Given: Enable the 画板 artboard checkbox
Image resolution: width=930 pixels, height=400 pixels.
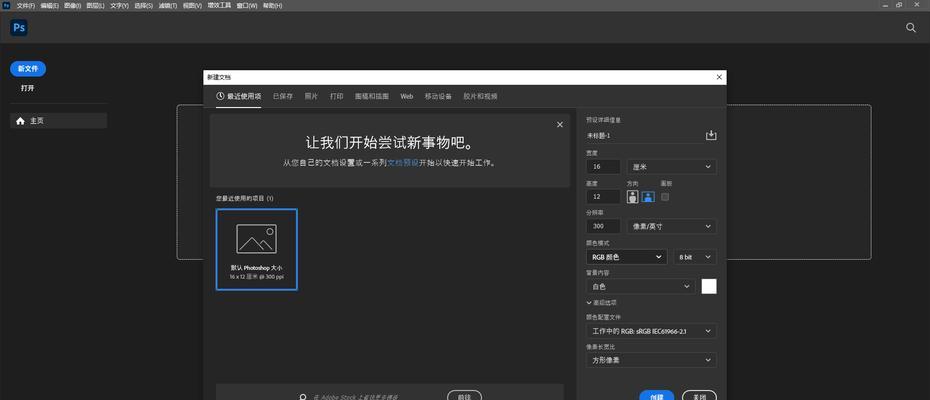Looking at the screenshot, I should click(665, 197).
